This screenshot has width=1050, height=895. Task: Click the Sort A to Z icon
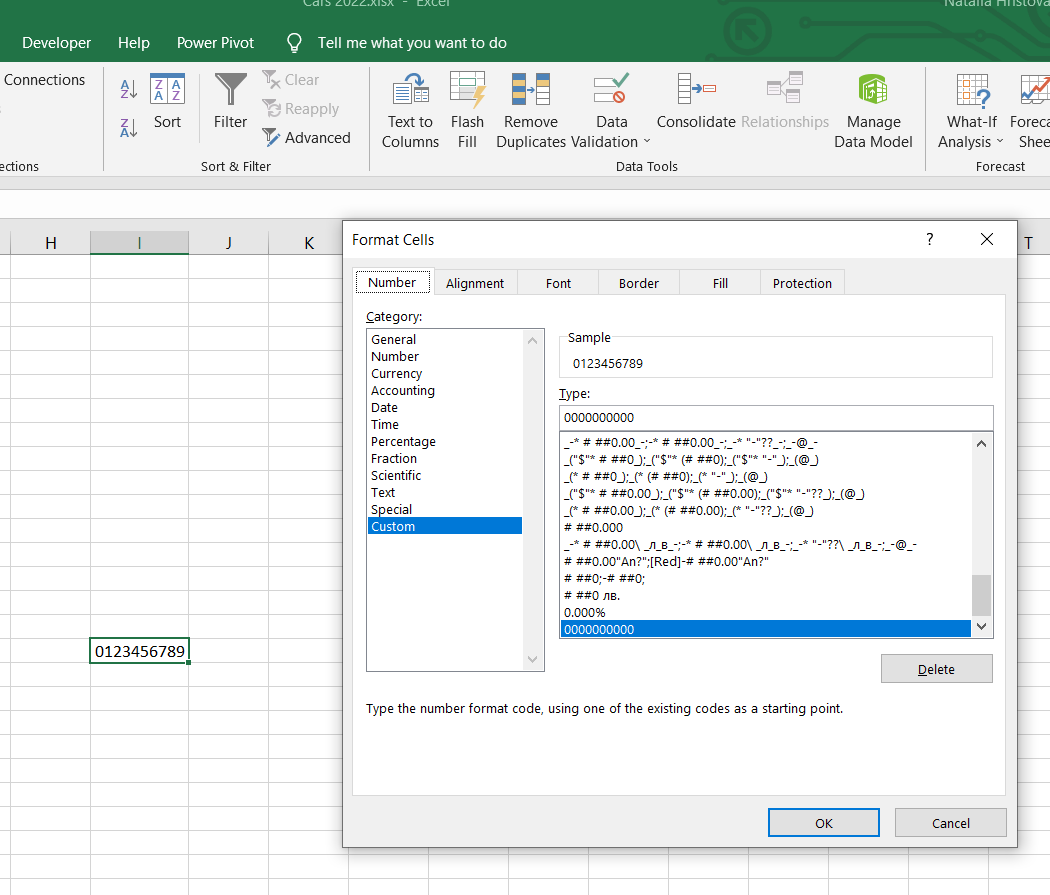[x=129, y=90]
